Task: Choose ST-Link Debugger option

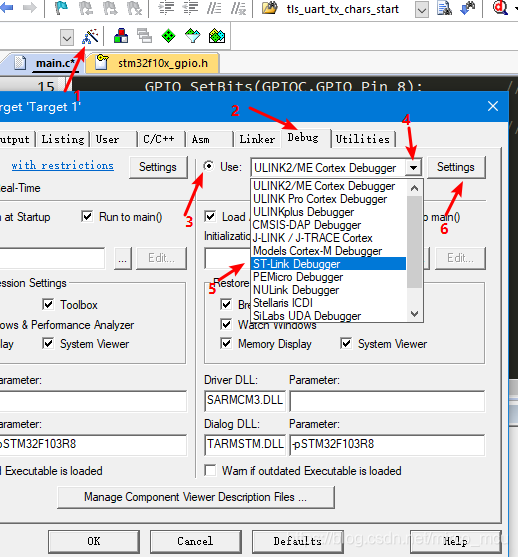Action: click(x=328, y=264)
